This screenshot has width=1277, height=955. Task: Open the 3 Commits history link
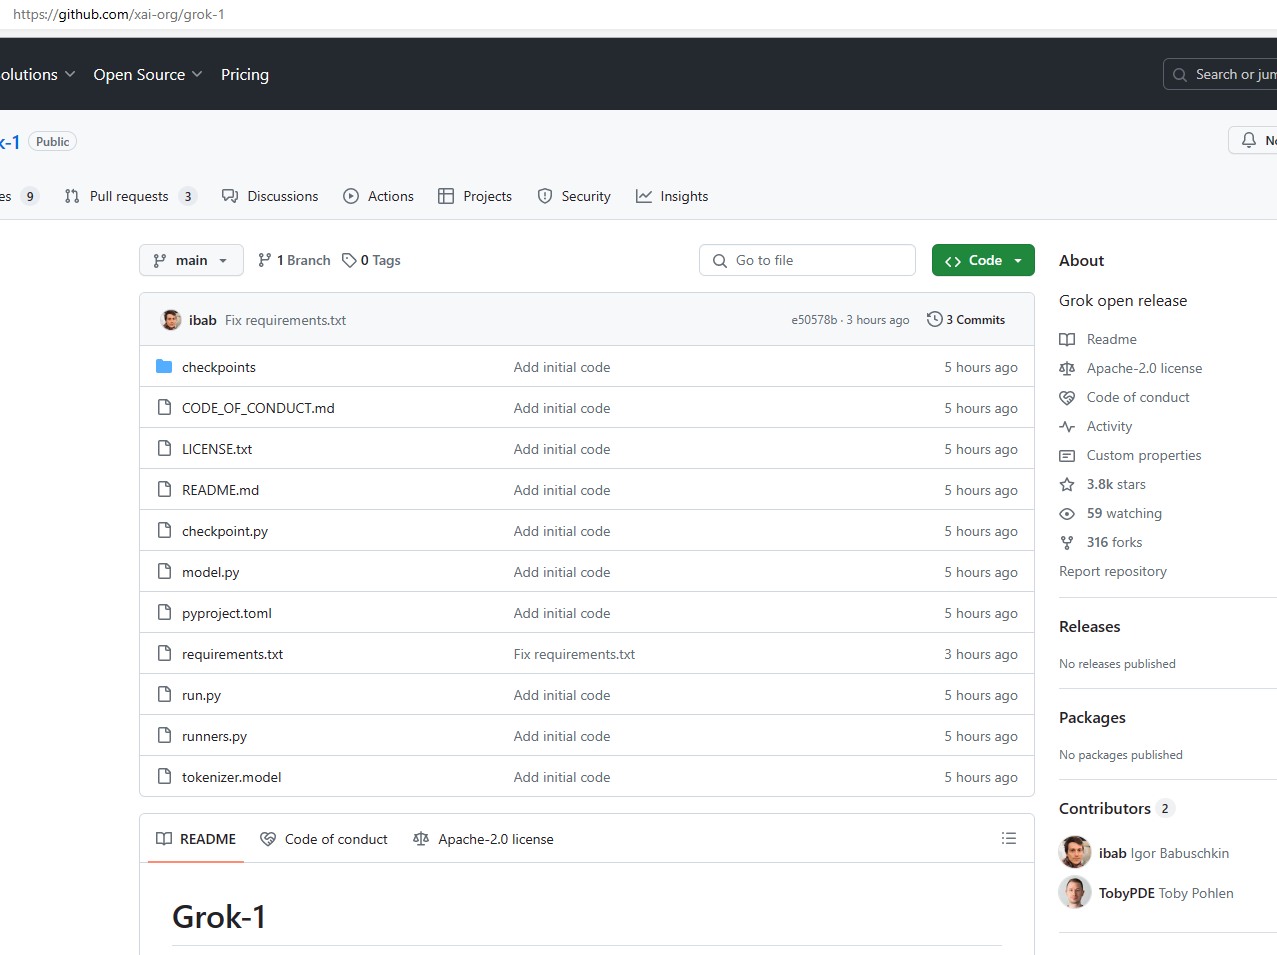(x=975, y=320)
